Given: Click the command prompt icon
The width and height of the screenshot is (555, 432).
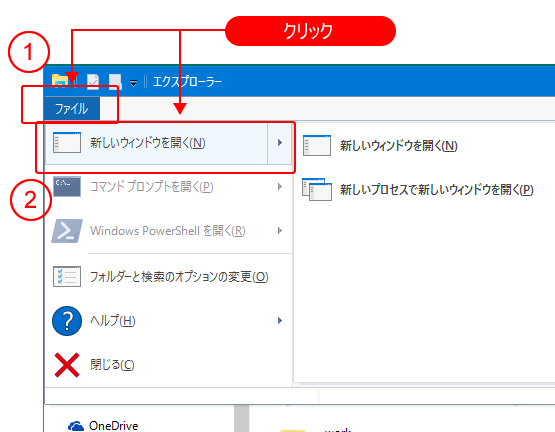Looking at the screenshot, I should pyautogui.click(x=67, y=187).
